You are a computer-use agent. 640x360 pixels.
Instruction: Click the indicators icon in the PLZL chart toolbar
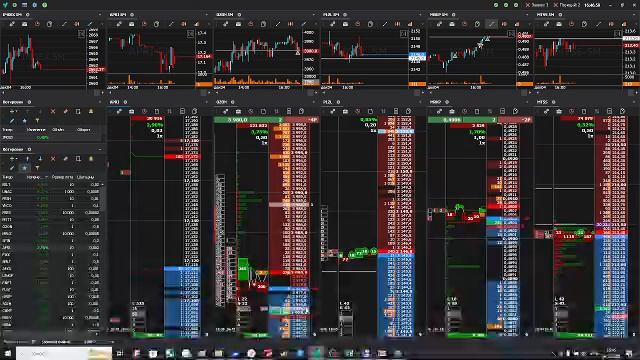(410, 24)
